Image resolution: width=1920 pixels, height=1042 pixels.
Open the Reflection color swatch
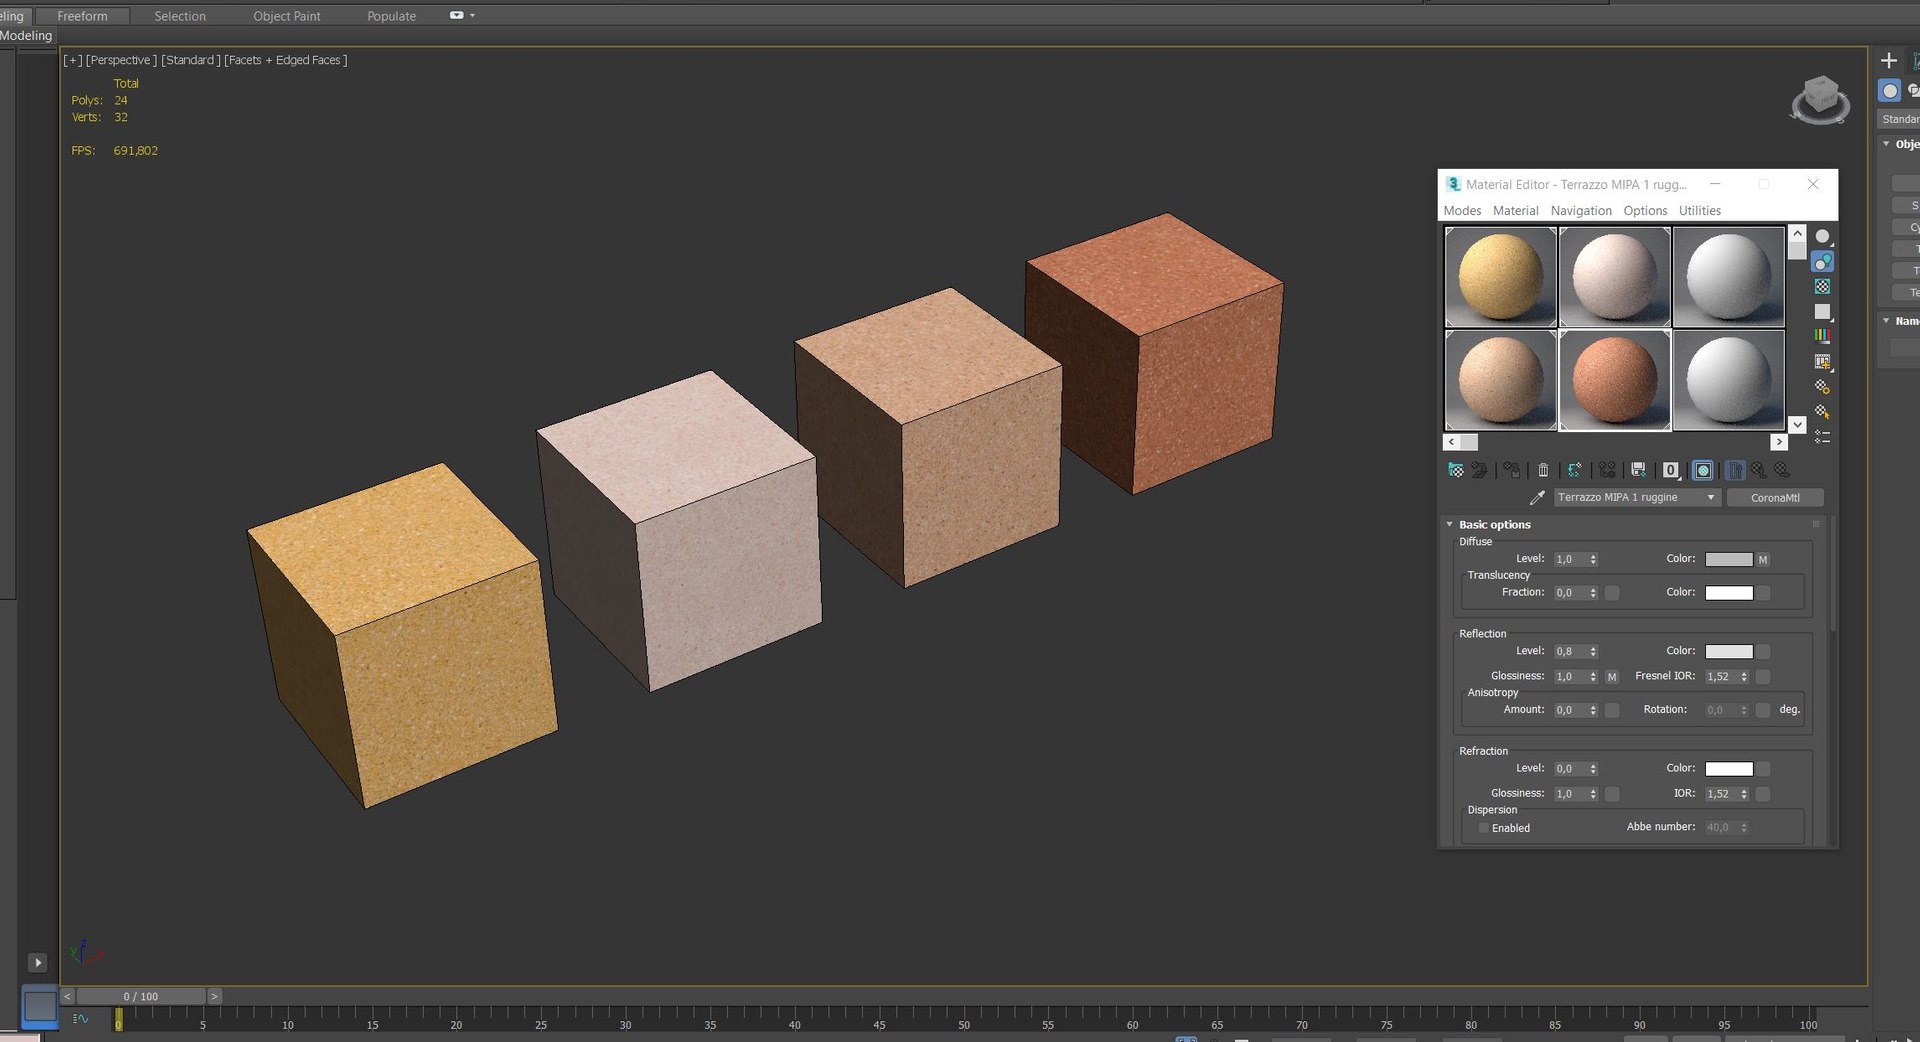[1729, 651]
